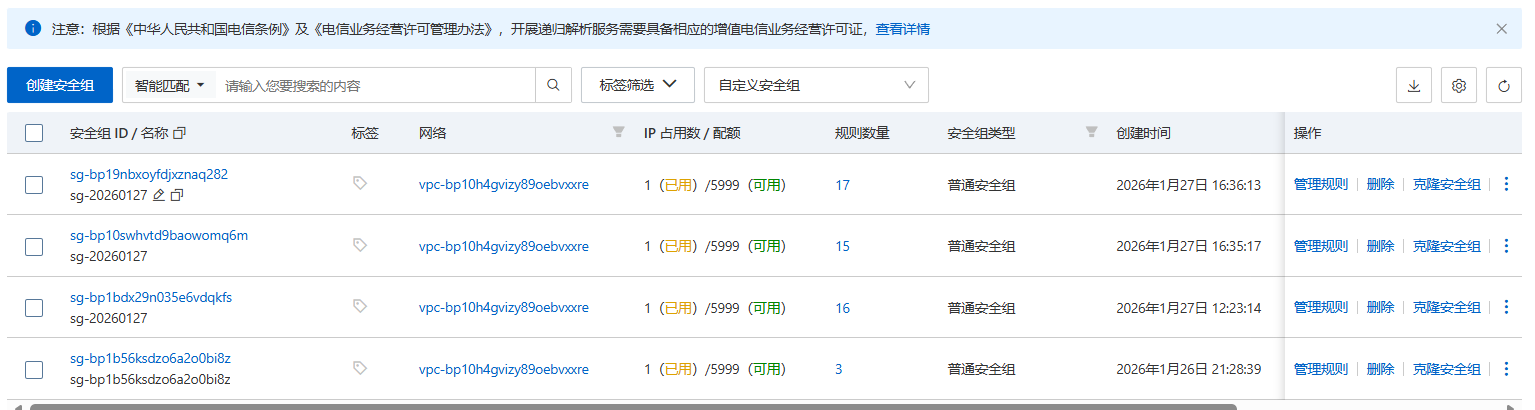The width and height of the screenshot is (1535, 410).
Task: Click rule count 16
Action: pyautogui.click(x=842, y=308)
